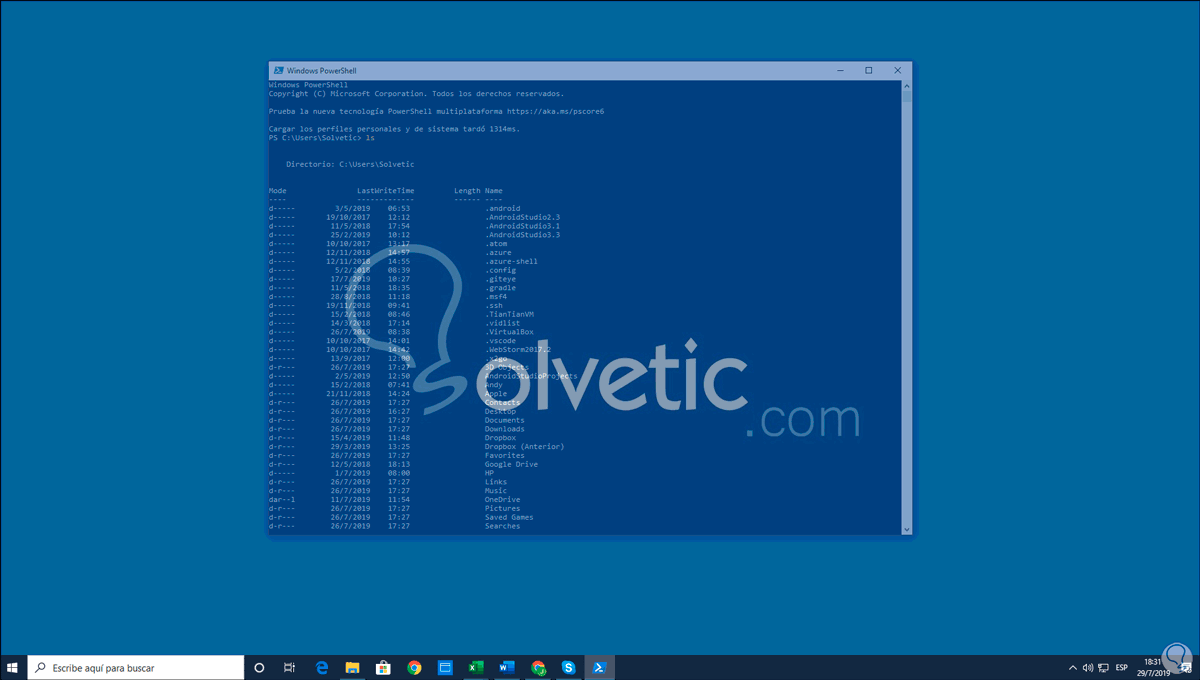Click the pscore6 URL text
This screenshot has height=680, width=1200.
(555, 111)
